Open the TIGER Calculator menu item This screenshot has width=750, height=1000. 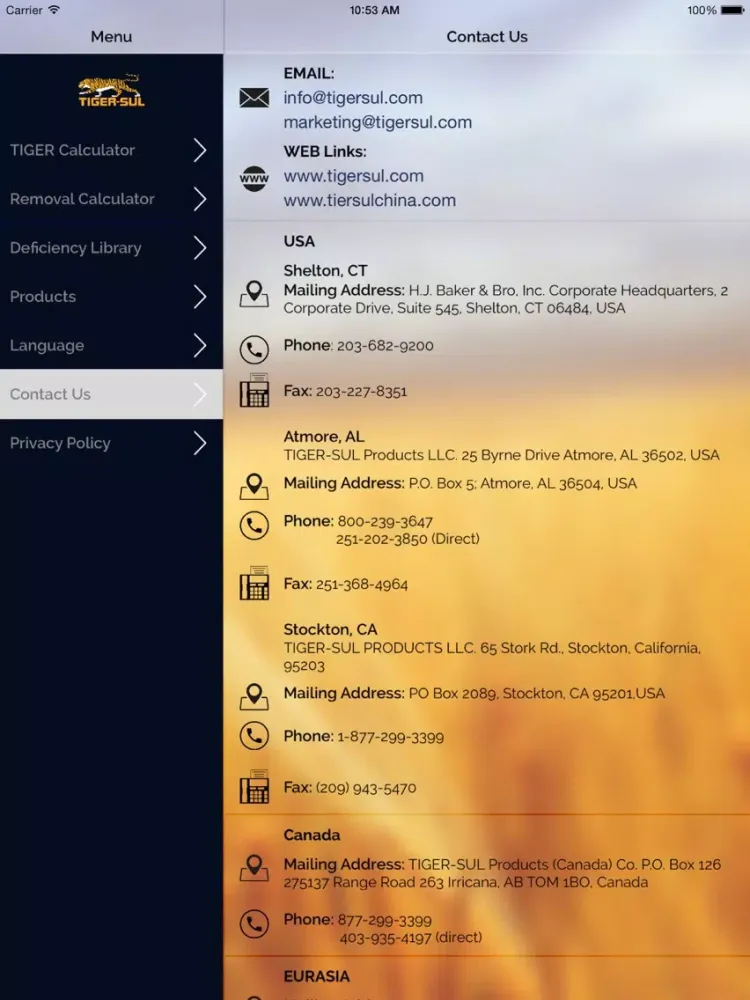(112, 150)
